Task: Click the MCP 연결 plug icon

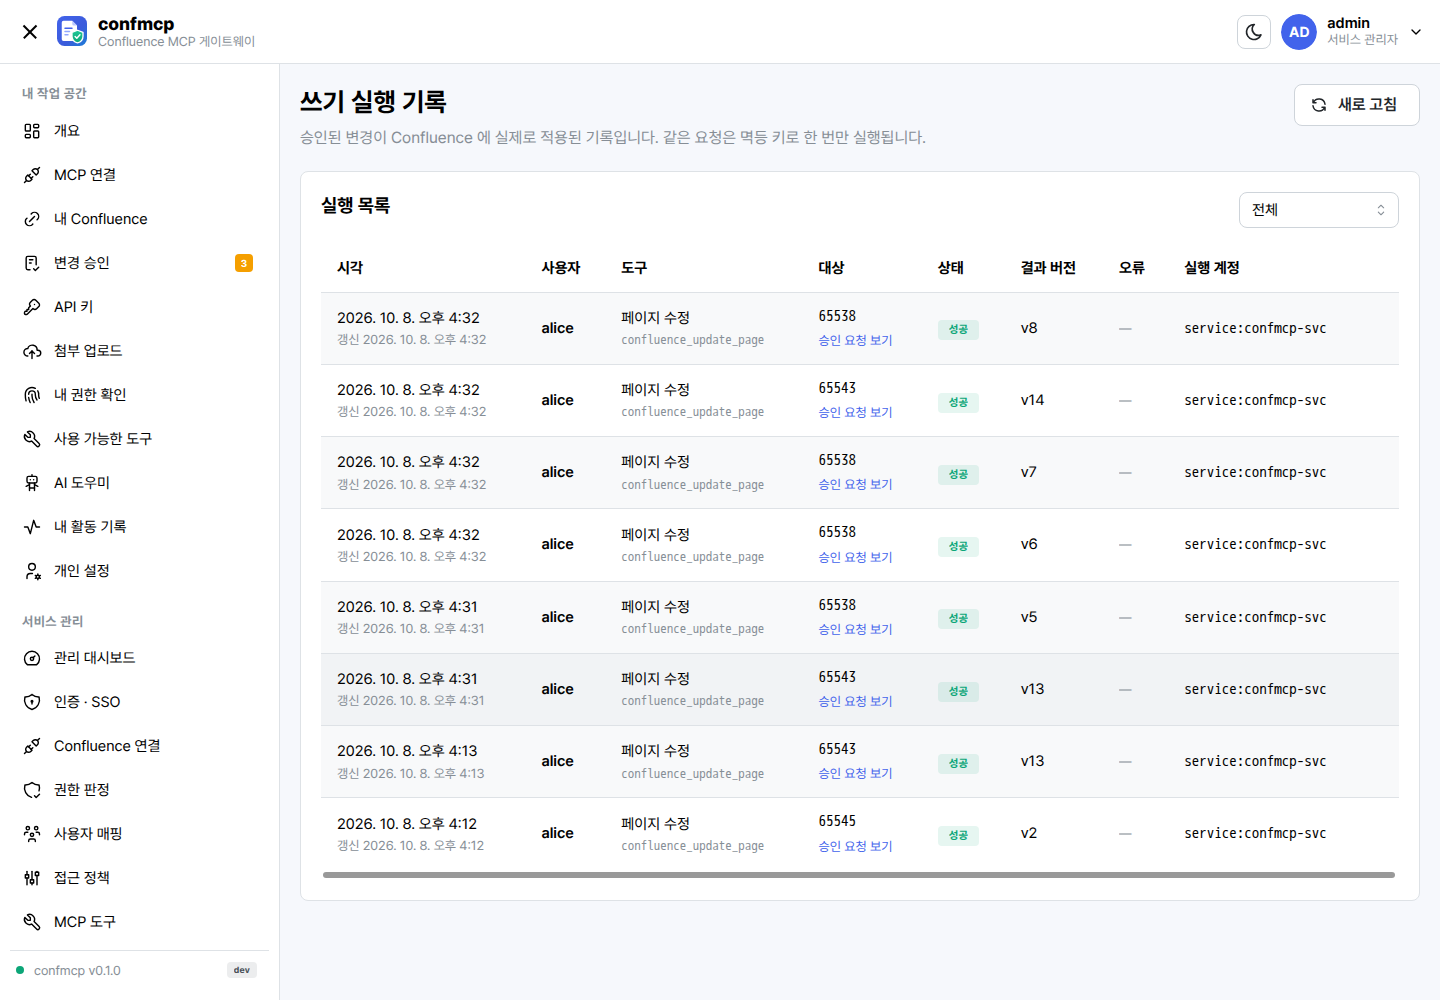Action: pos(32,175)
